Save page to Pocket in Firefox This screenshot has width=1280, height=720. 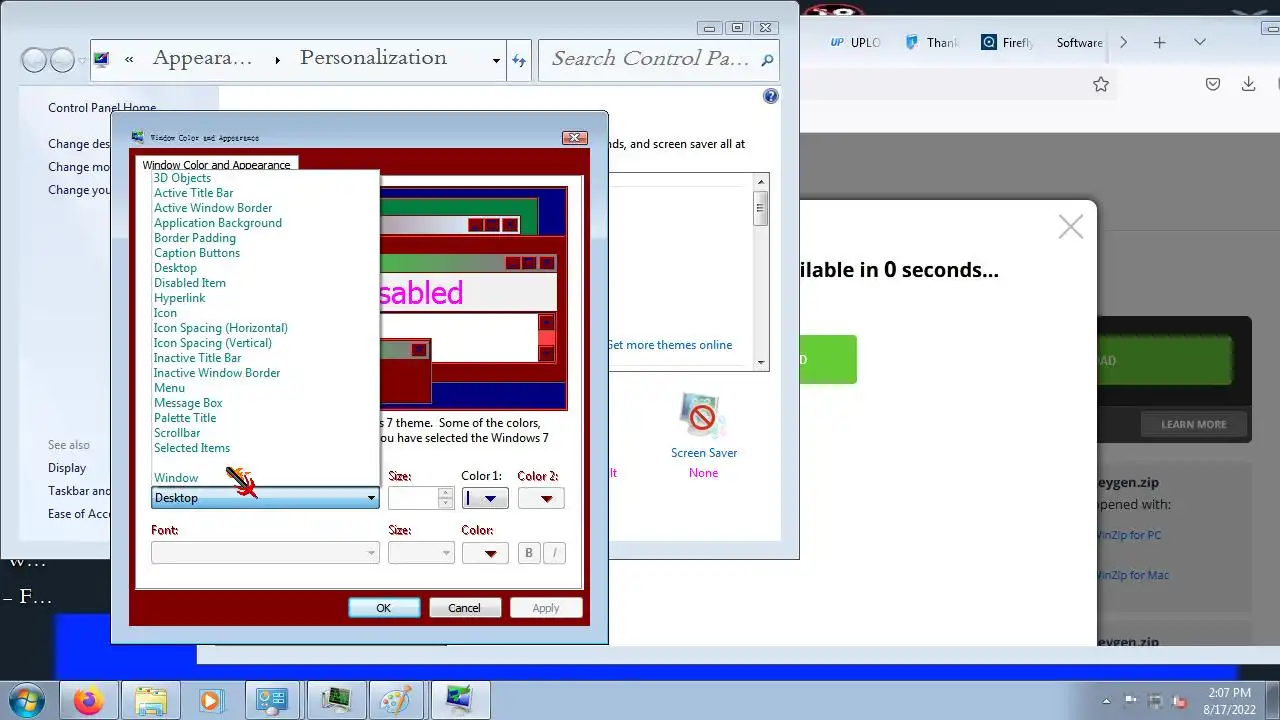tap(1213, 85)
